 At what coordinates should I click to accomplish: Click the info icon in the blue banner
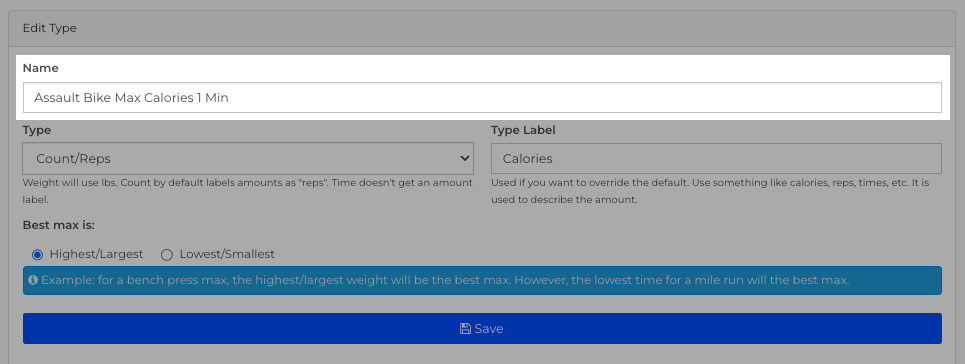click(x=33, y=280)
